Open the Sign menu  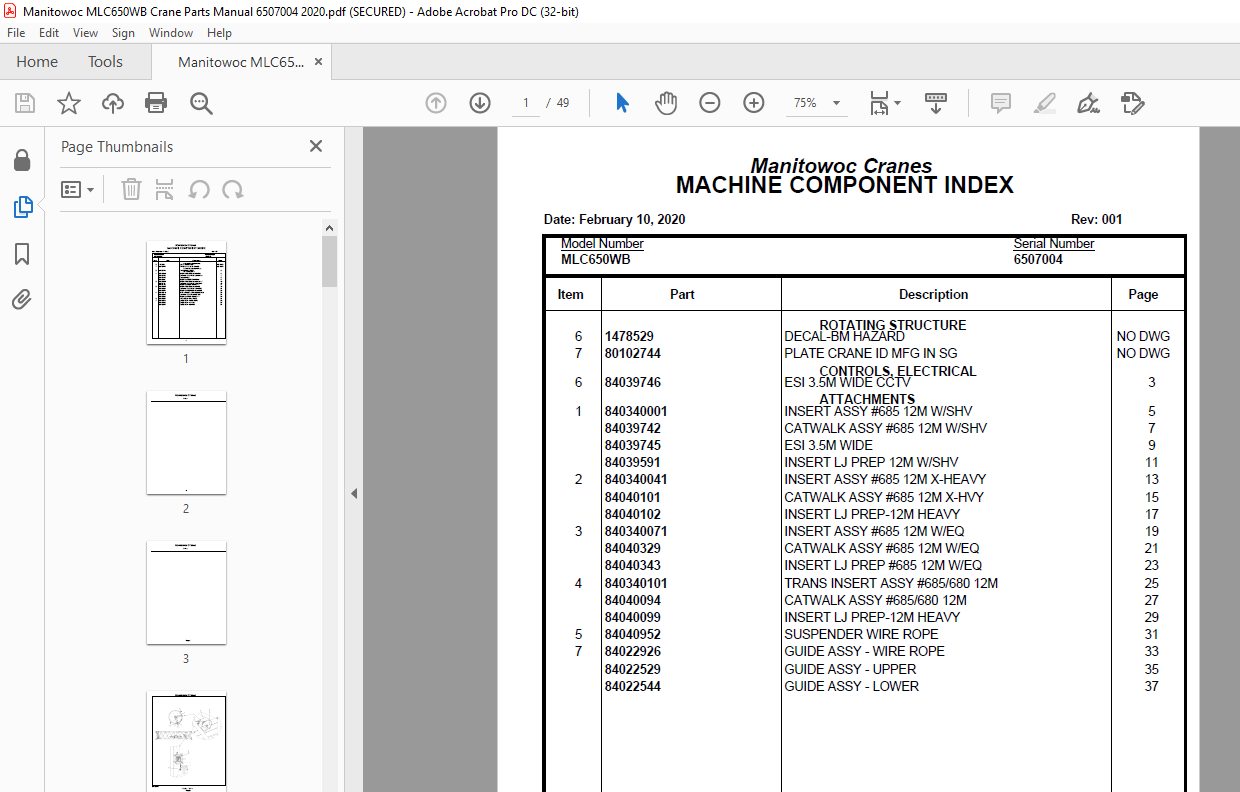pyautogui.click(x=123, y=33)
